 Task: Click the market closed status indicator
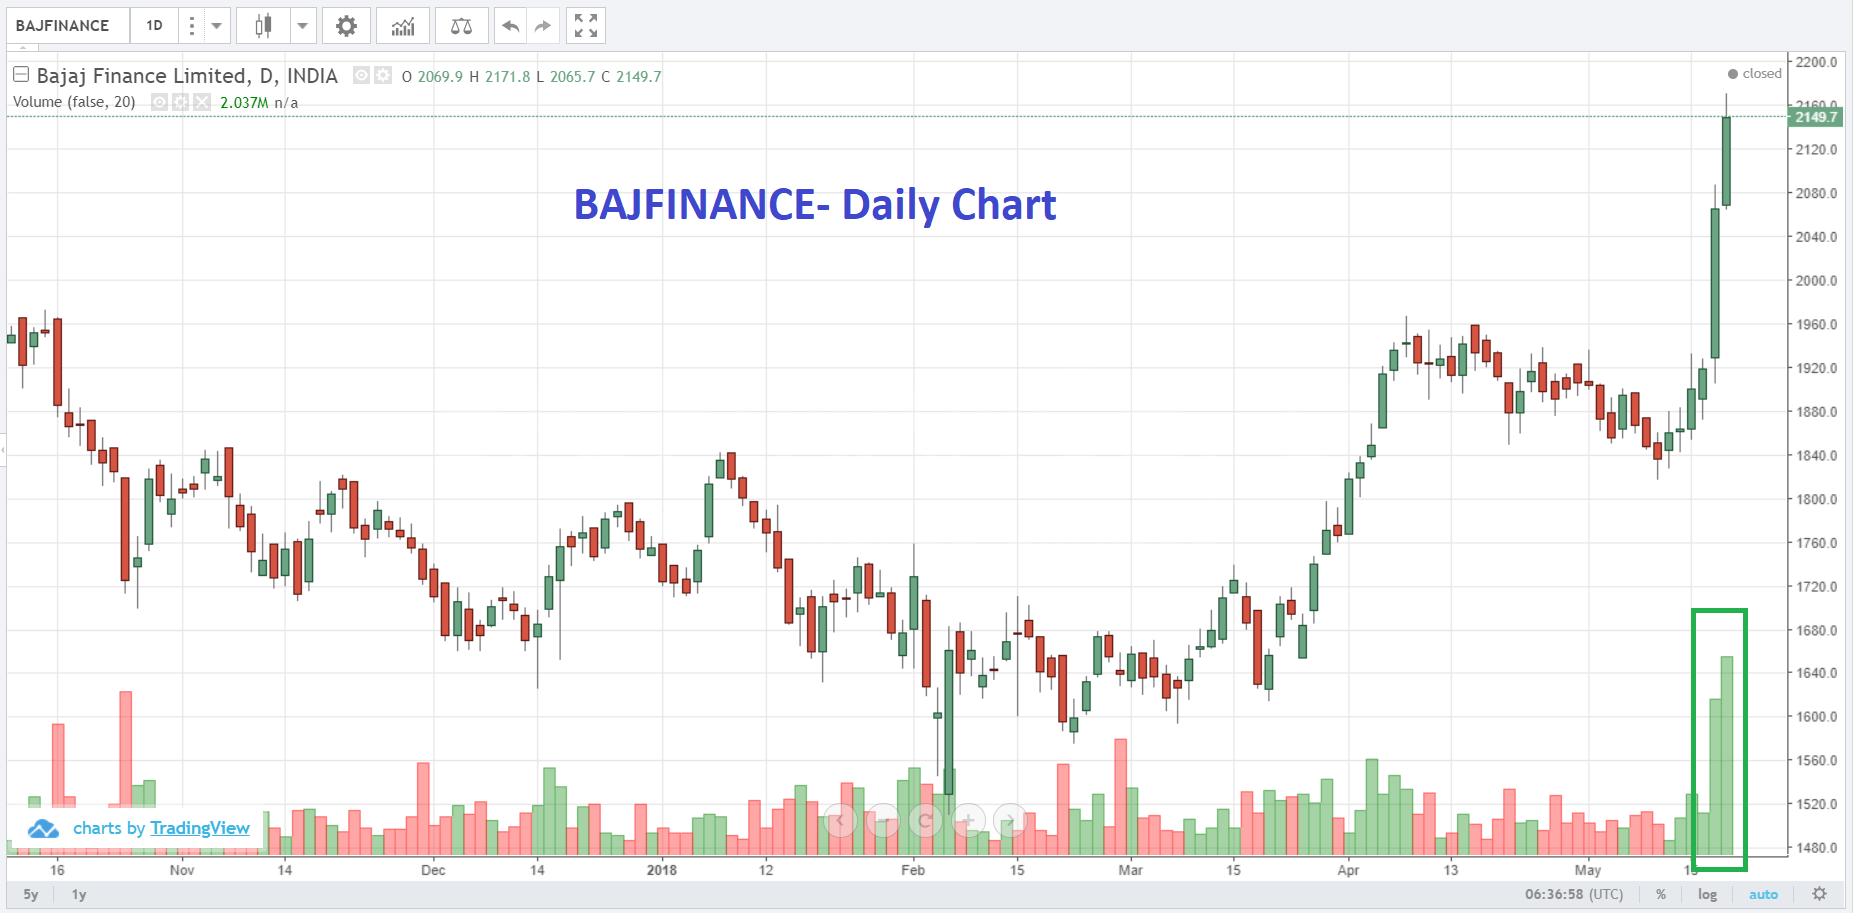1755,74
